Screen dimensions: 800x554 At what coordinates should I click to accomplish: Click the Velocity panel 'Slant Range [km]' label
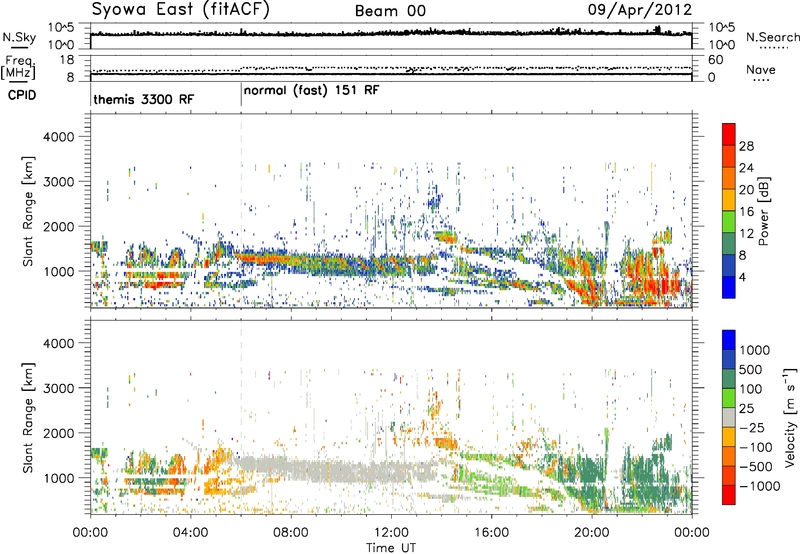click(28, 418)
